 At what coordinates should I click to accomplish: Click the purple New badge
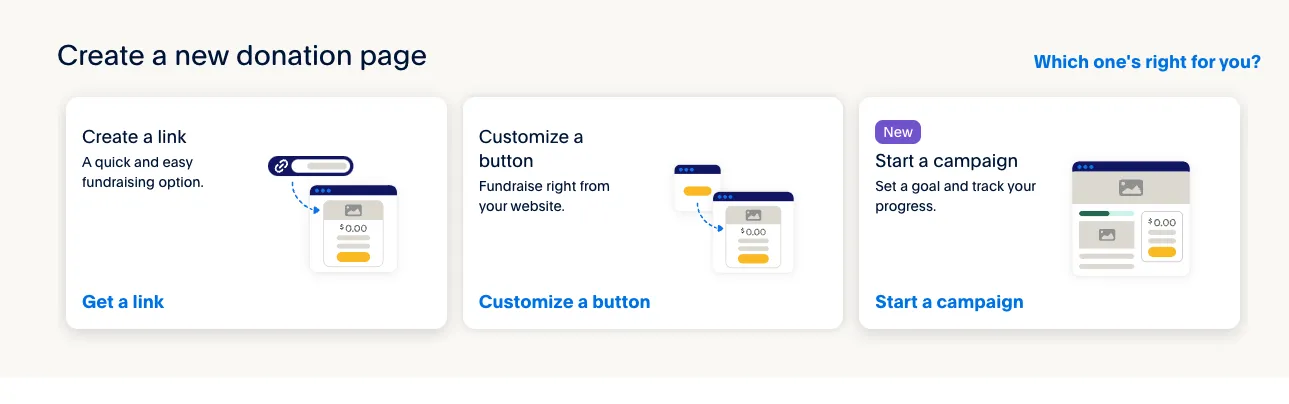(x=897, y=132)
